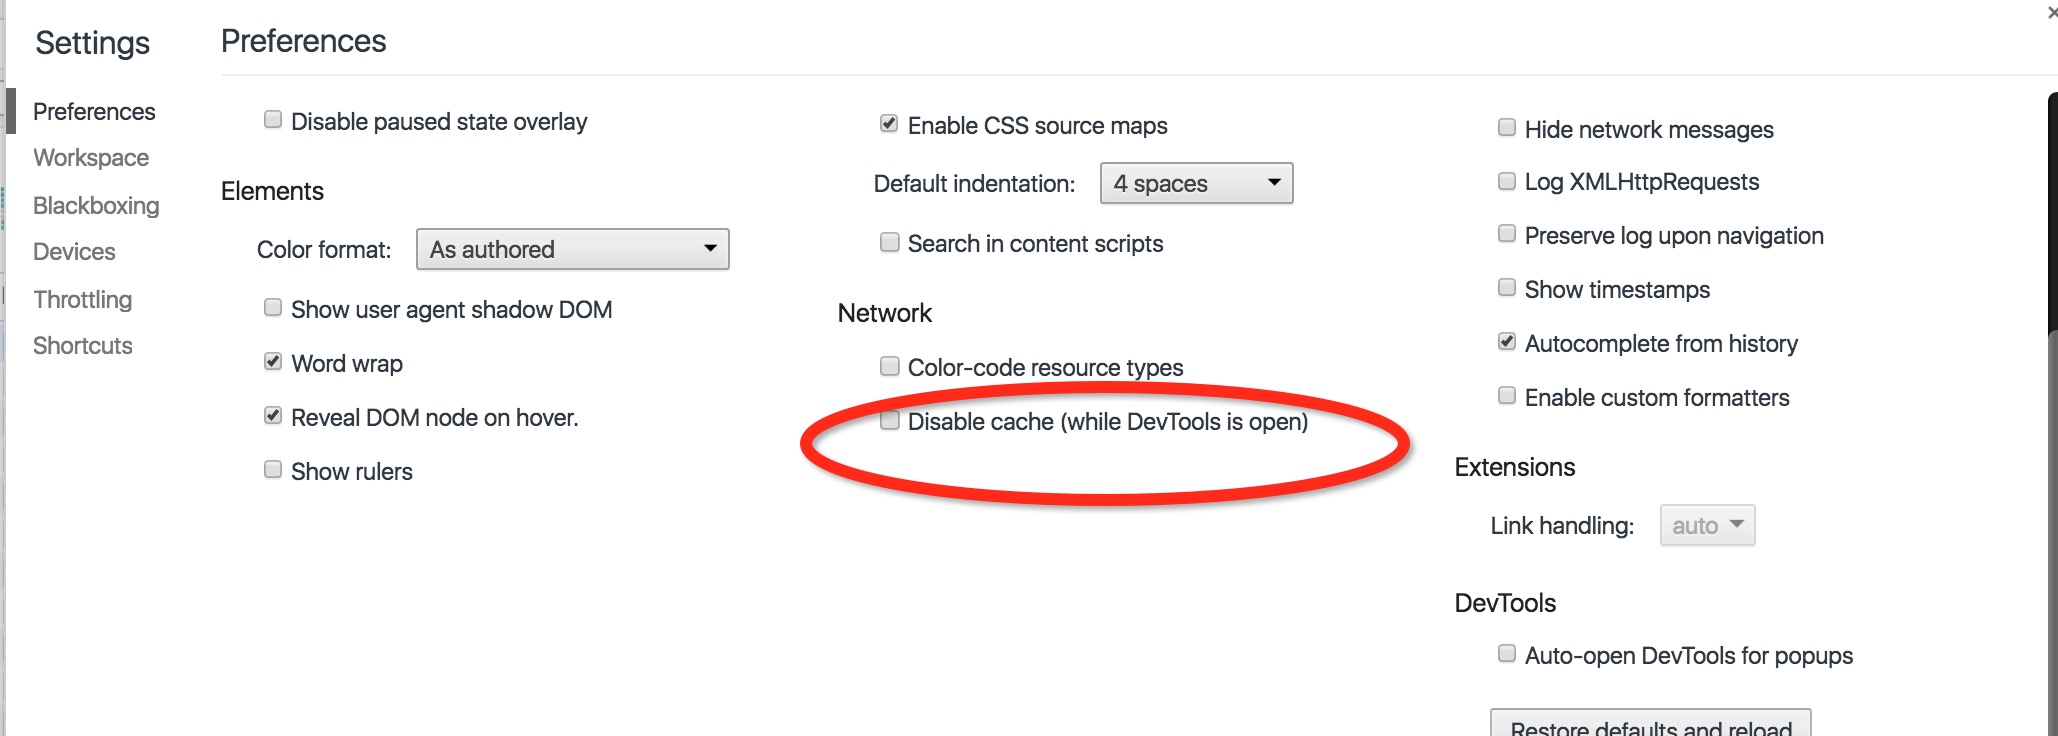Open Shortcuts settings section

point(83,346)
